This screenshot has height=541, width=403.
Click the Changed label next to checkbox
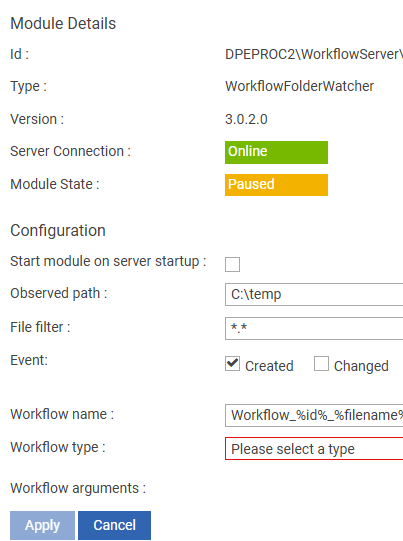coord(361,366)
